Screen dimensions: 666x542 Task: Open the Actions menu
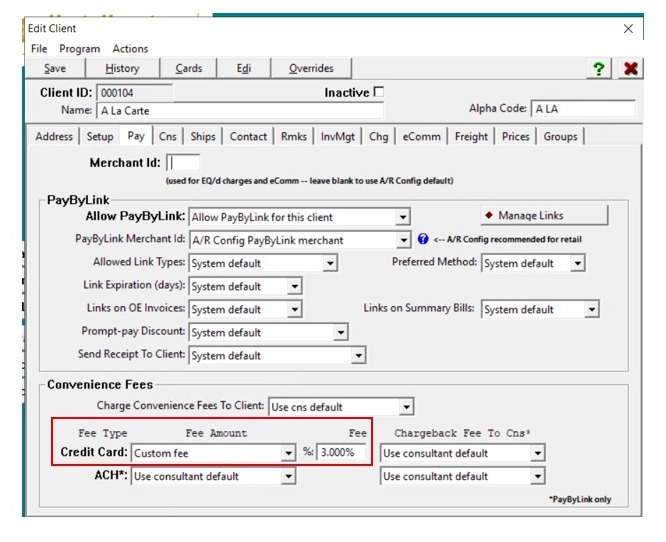130,49
